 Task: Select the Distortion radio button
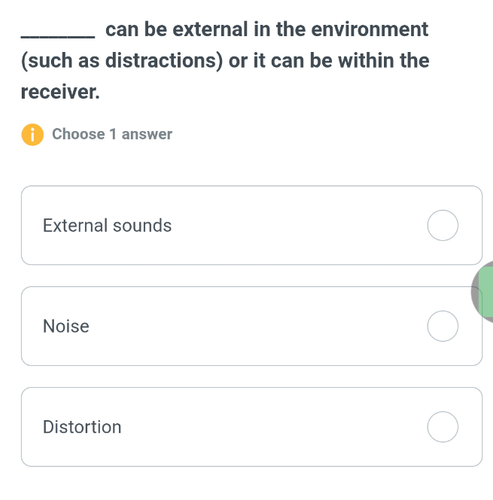[443, 427]
